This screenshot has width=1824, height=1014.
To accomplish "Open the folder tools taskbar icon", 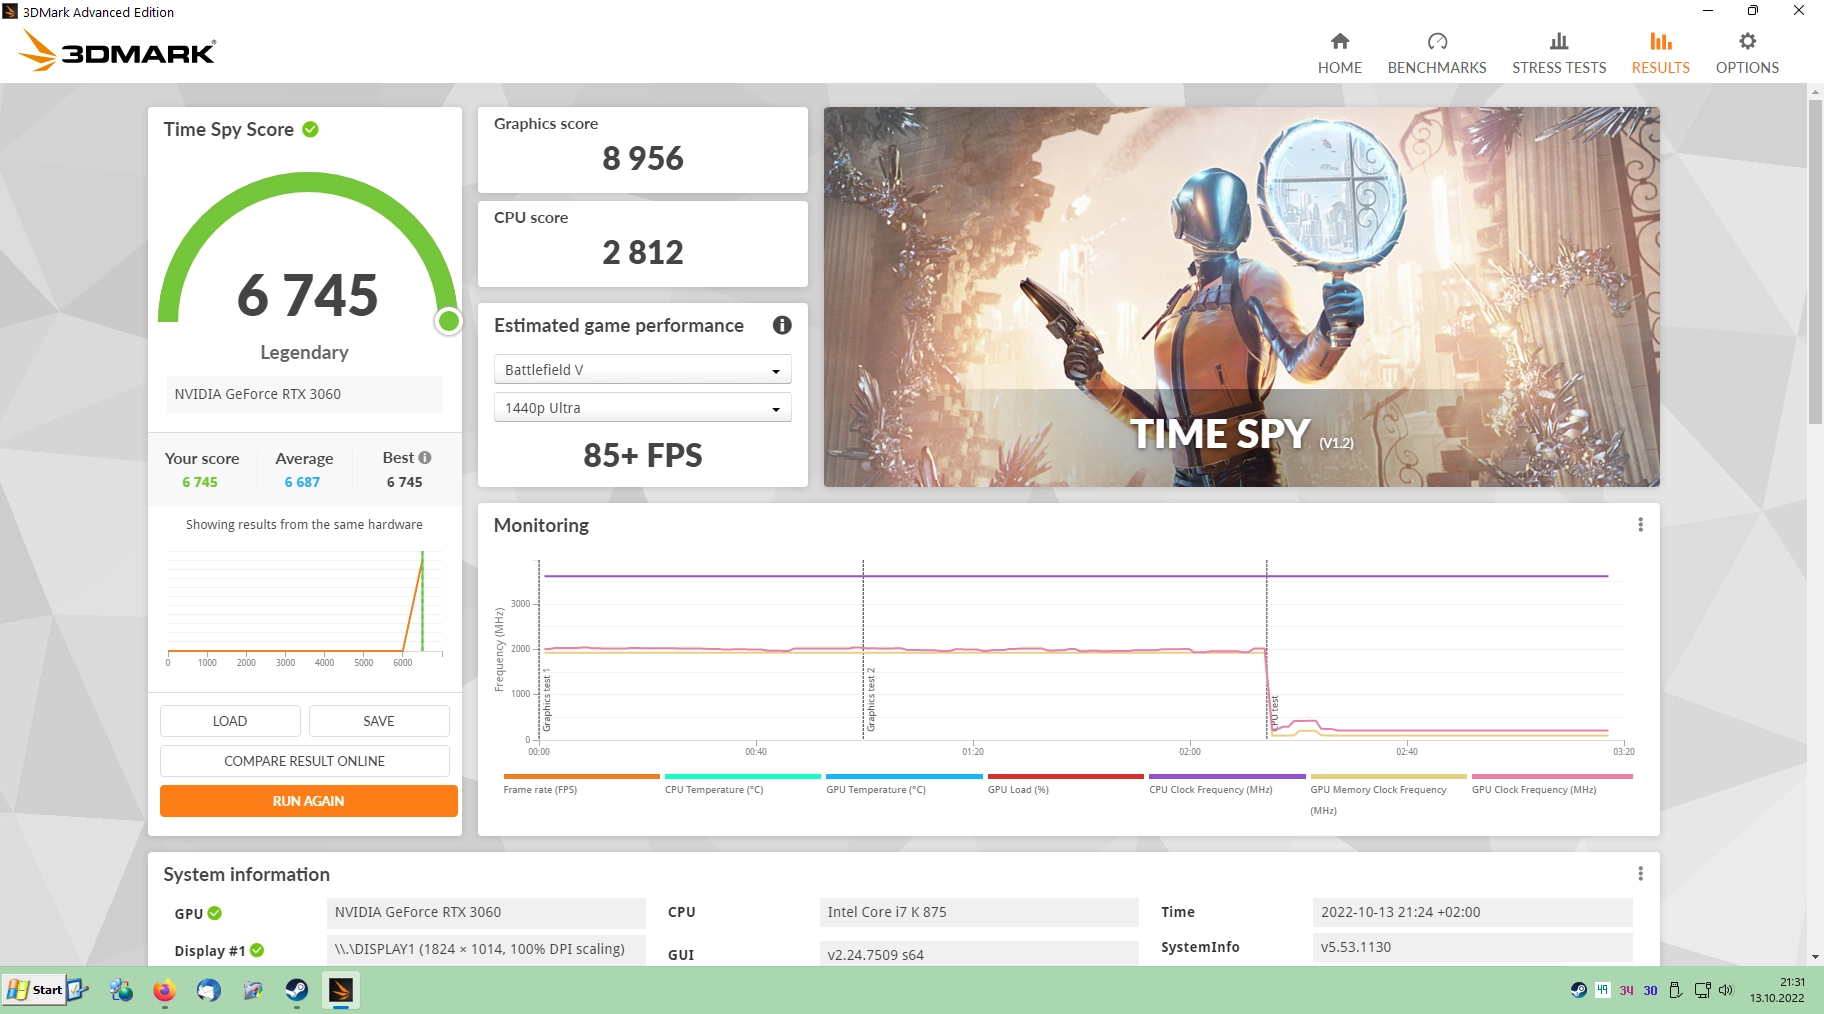I will 253,990.
